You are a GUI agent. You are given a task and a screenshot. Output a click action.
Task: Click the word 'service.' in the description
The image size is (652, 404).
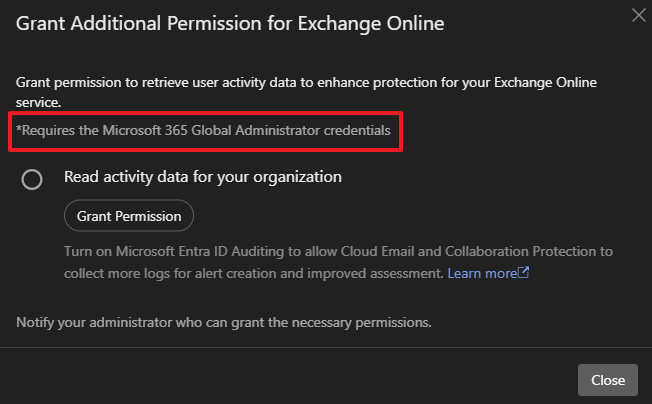tap(42, 101)
